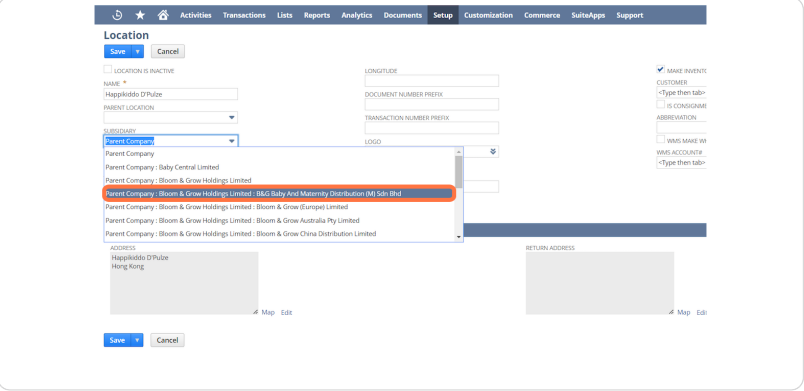
Task: Click the list scroll down arrow
Action: click(x=459, y=237)
